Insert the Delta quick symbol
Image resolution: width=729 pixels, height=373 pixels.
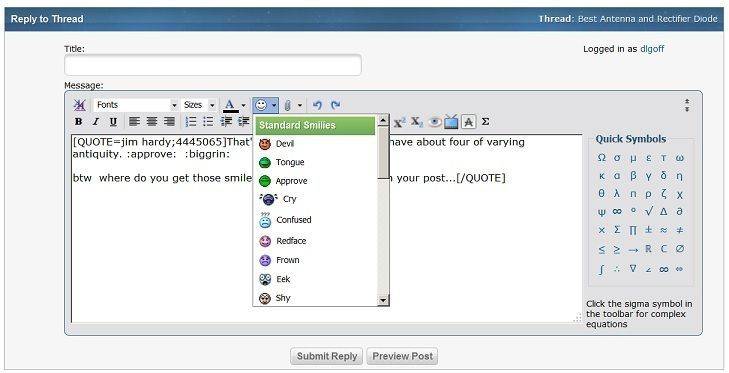(x=664, y=211)
